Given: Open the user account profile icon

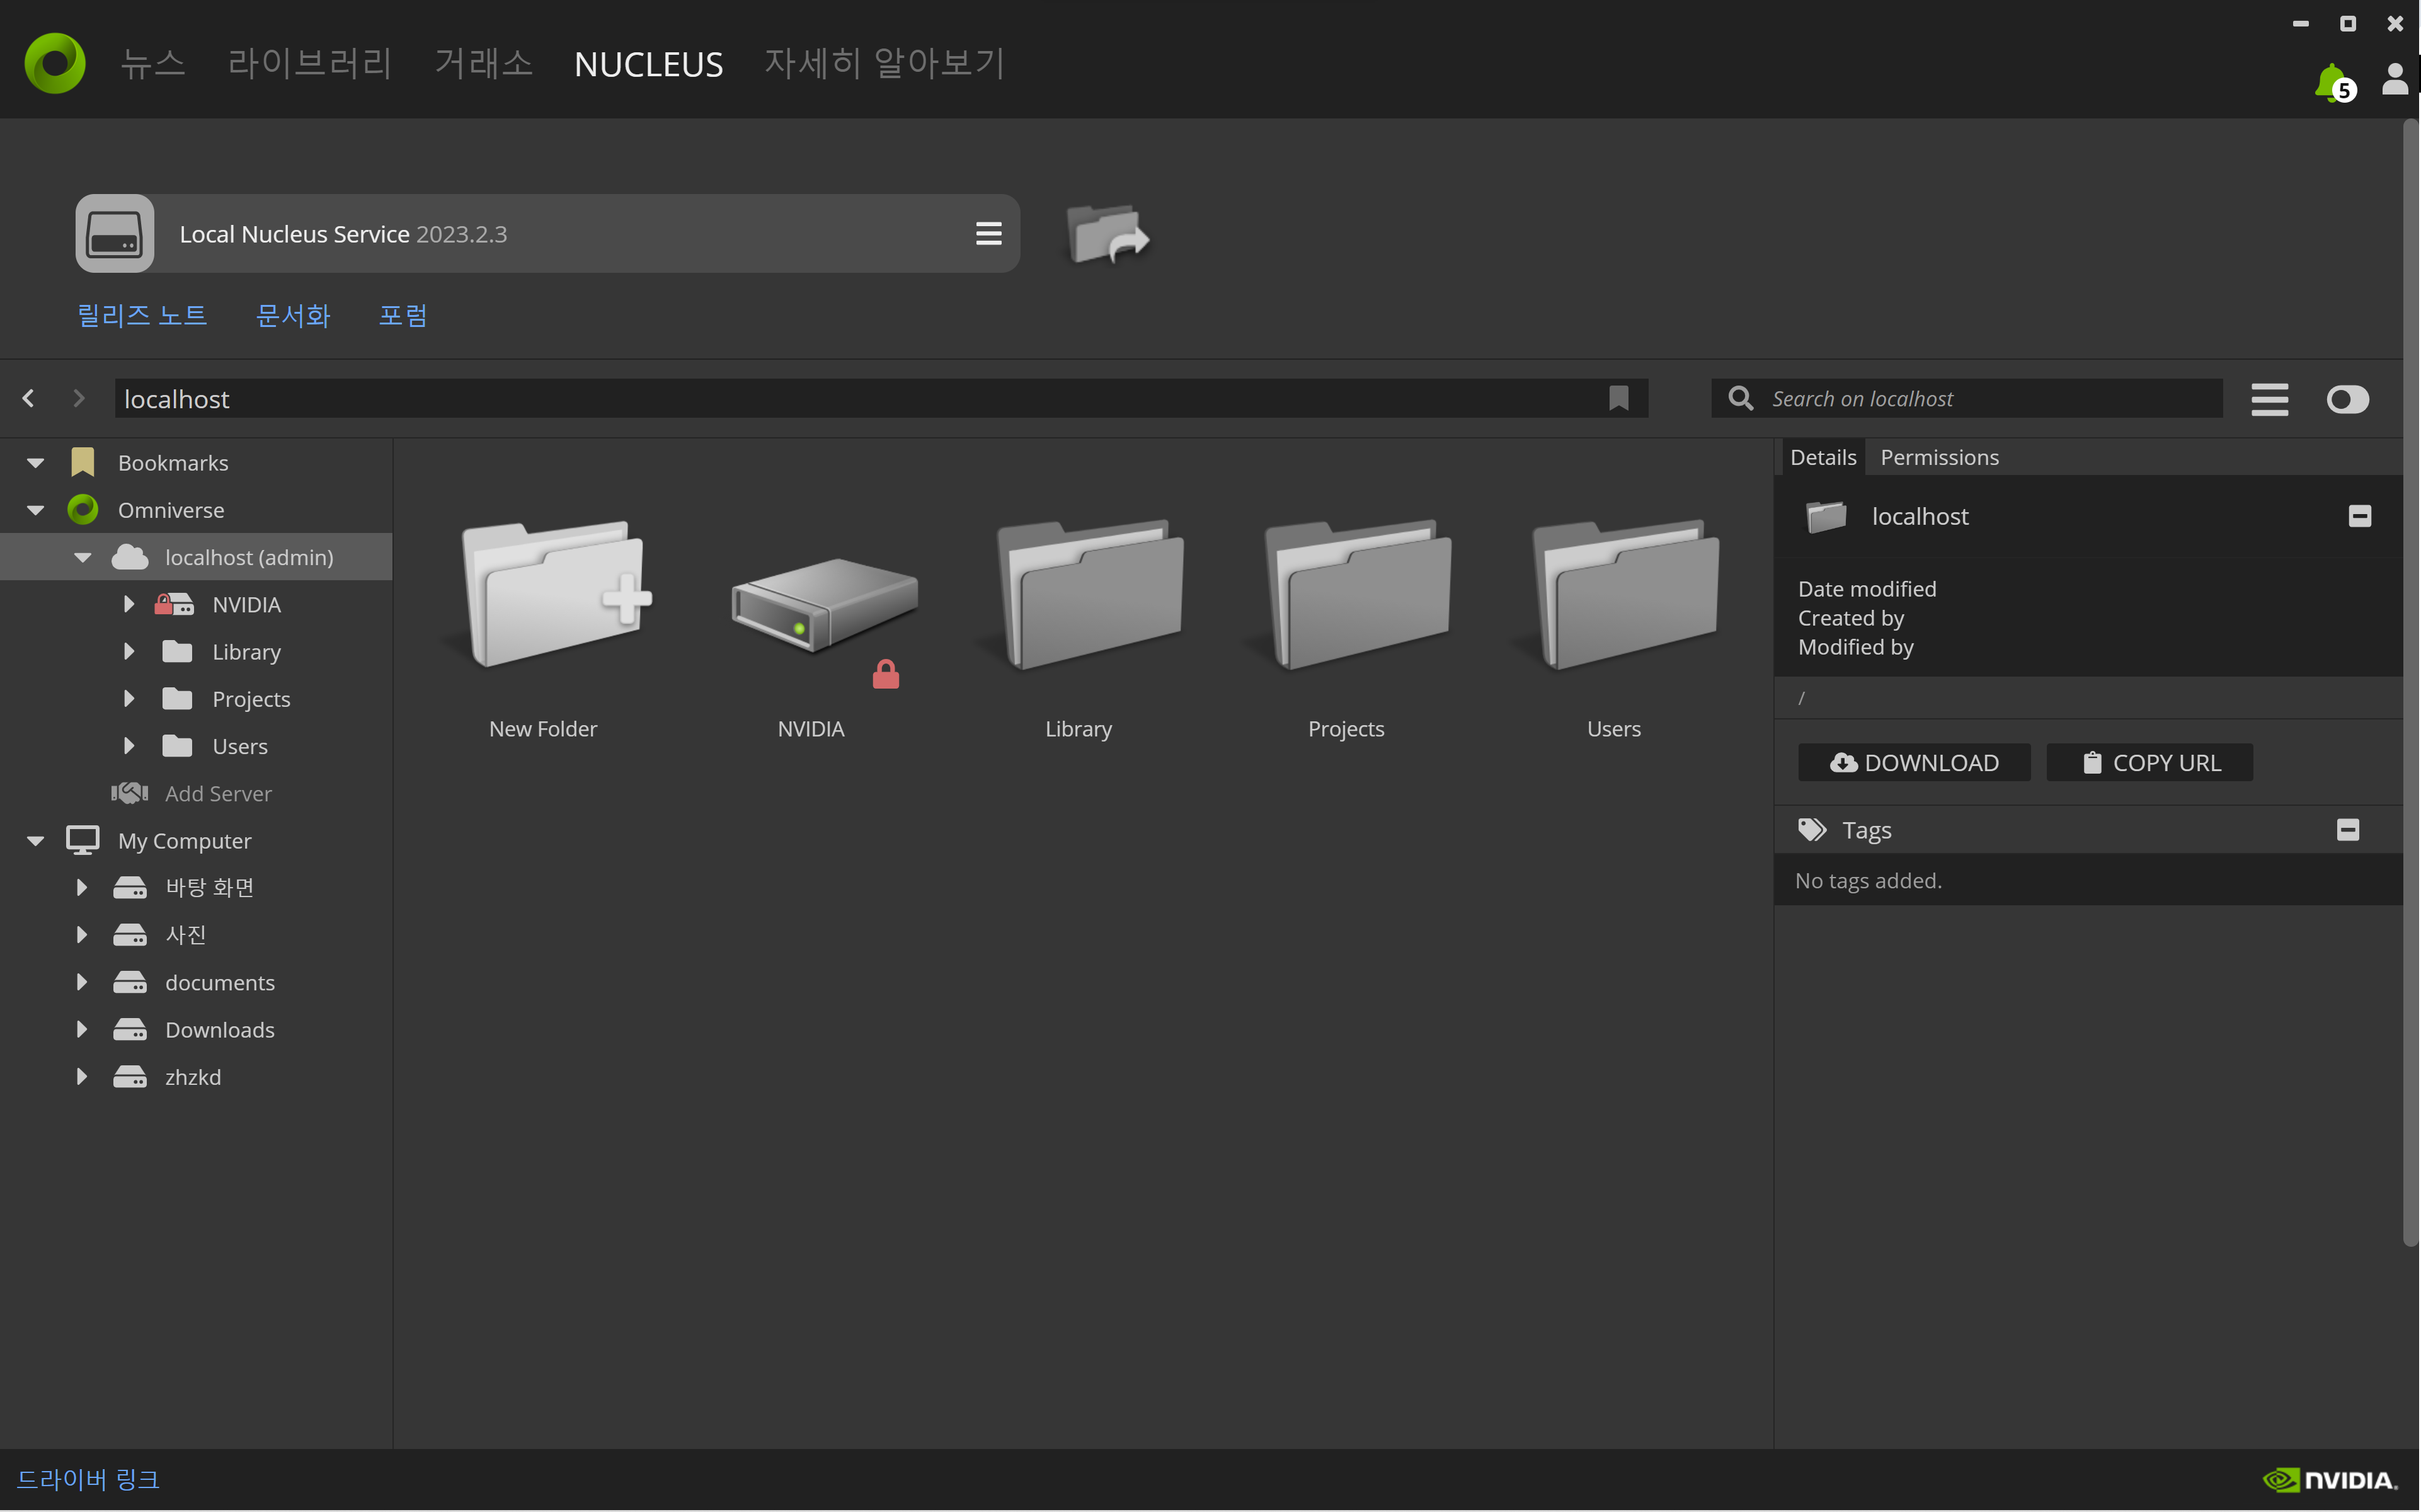Looking at the screenshot, I should point(2394,79).
